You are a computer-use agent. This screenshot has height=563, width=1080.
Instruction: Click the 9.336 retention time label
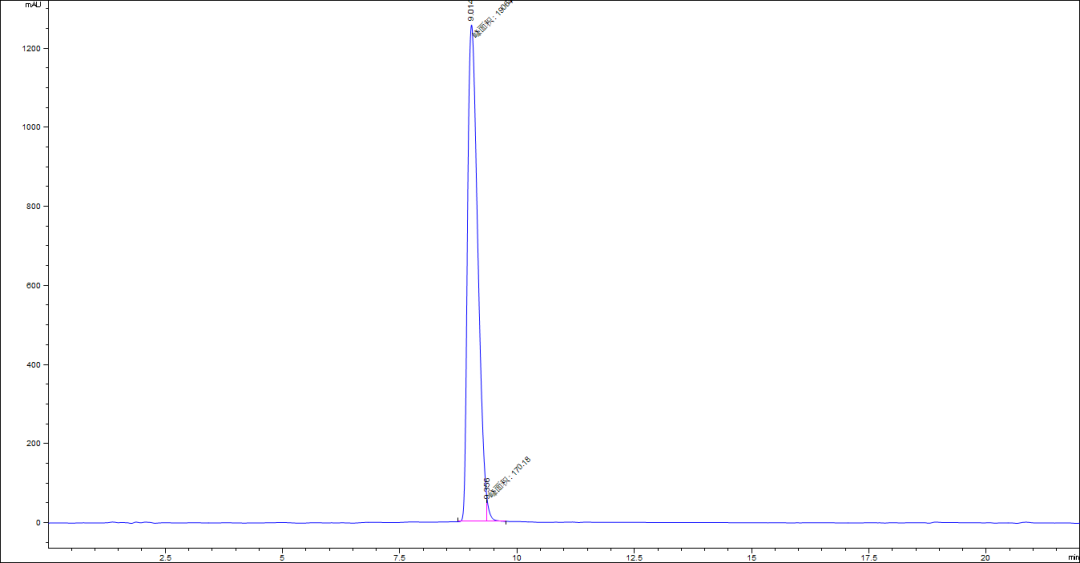pos(487,488)
